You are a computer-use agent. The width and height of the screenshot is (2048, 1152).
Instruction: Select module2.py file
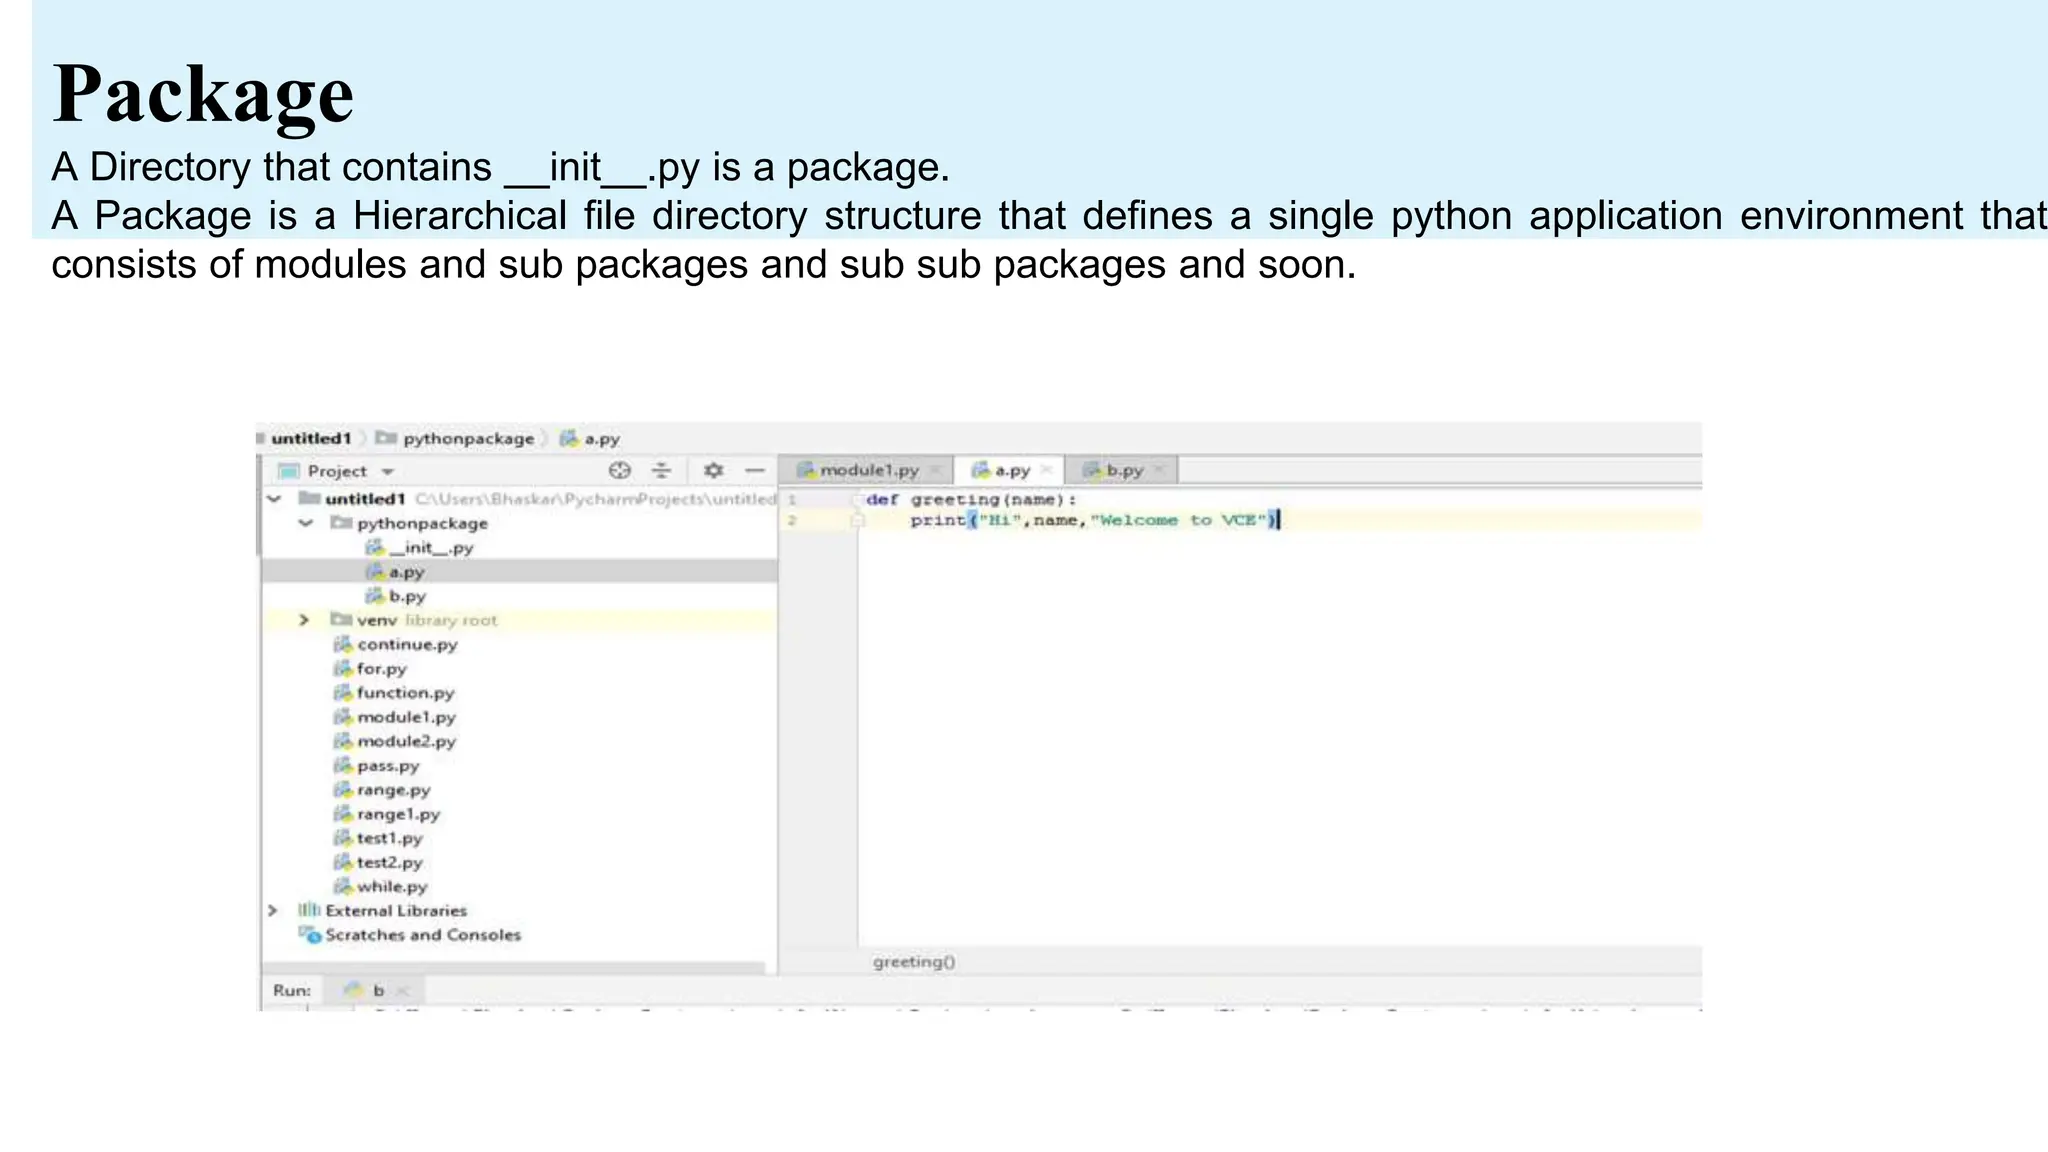(x=406, y=741)
